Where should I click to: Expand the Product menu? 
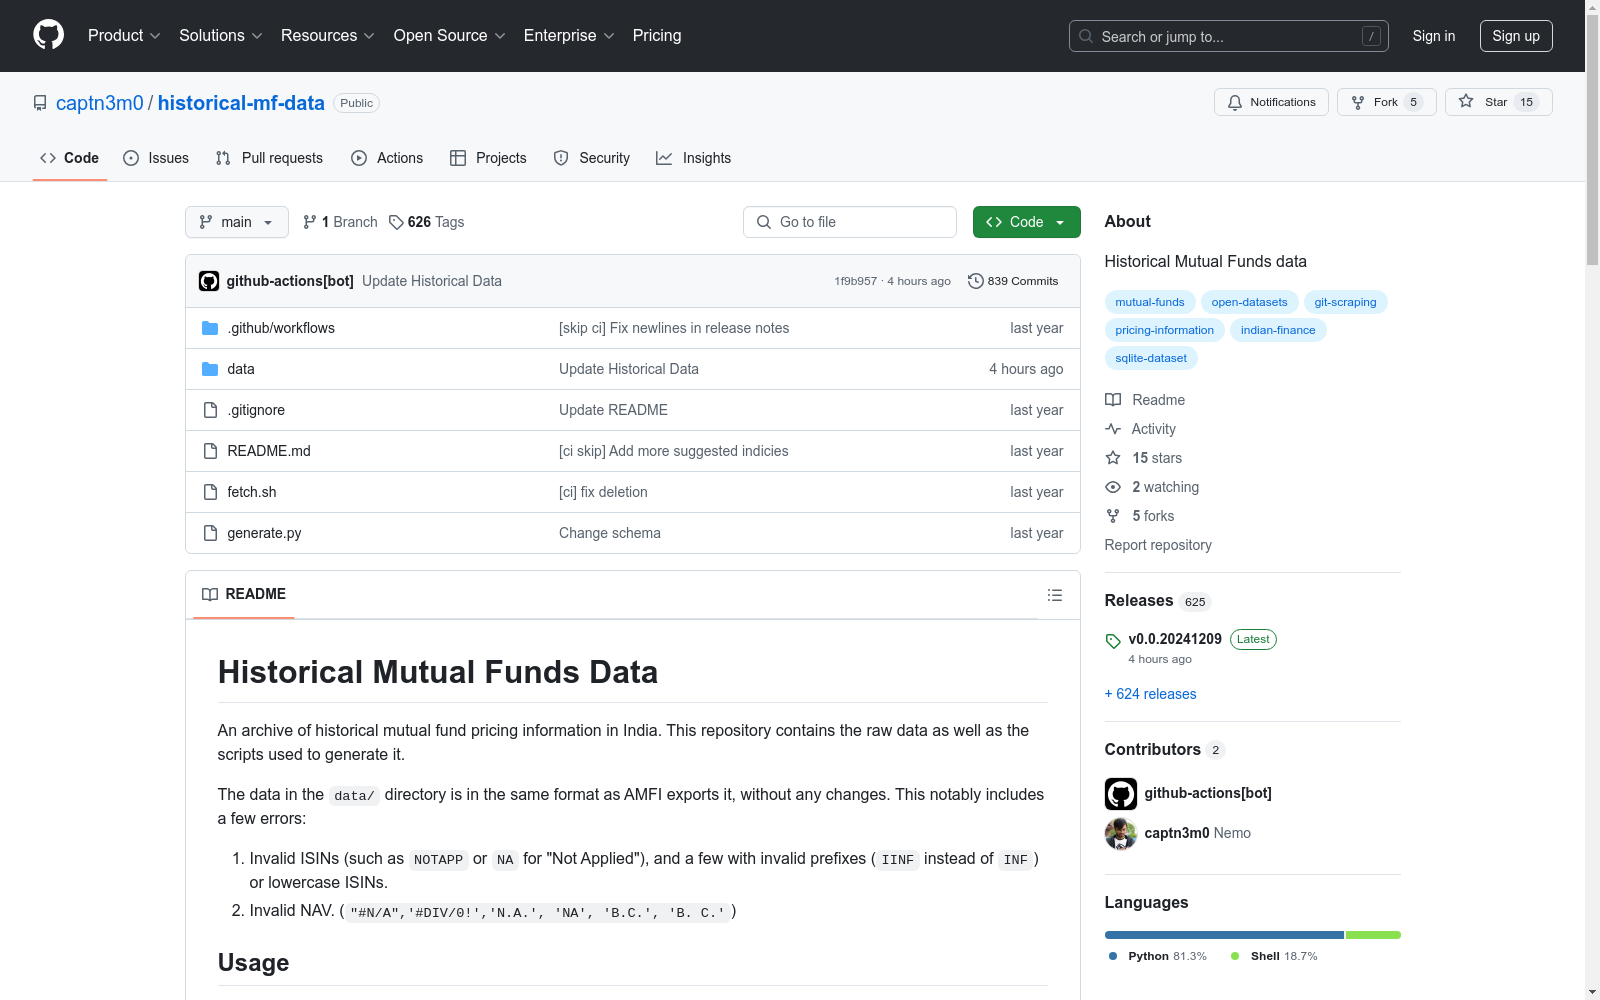(x=124, y=36)
